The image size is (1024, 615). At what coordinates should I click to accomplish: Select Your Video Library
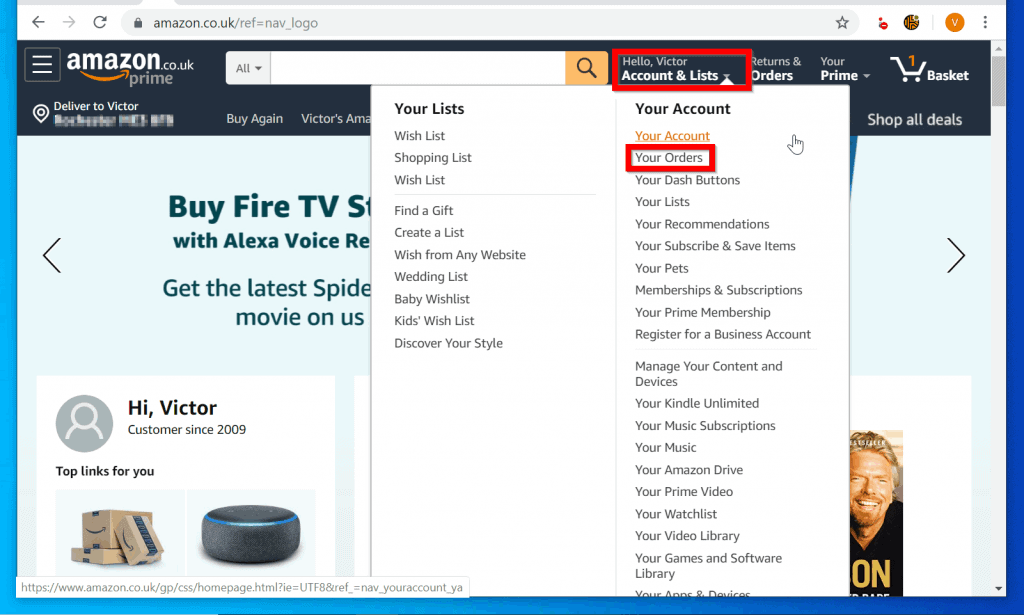pos(687,536)
